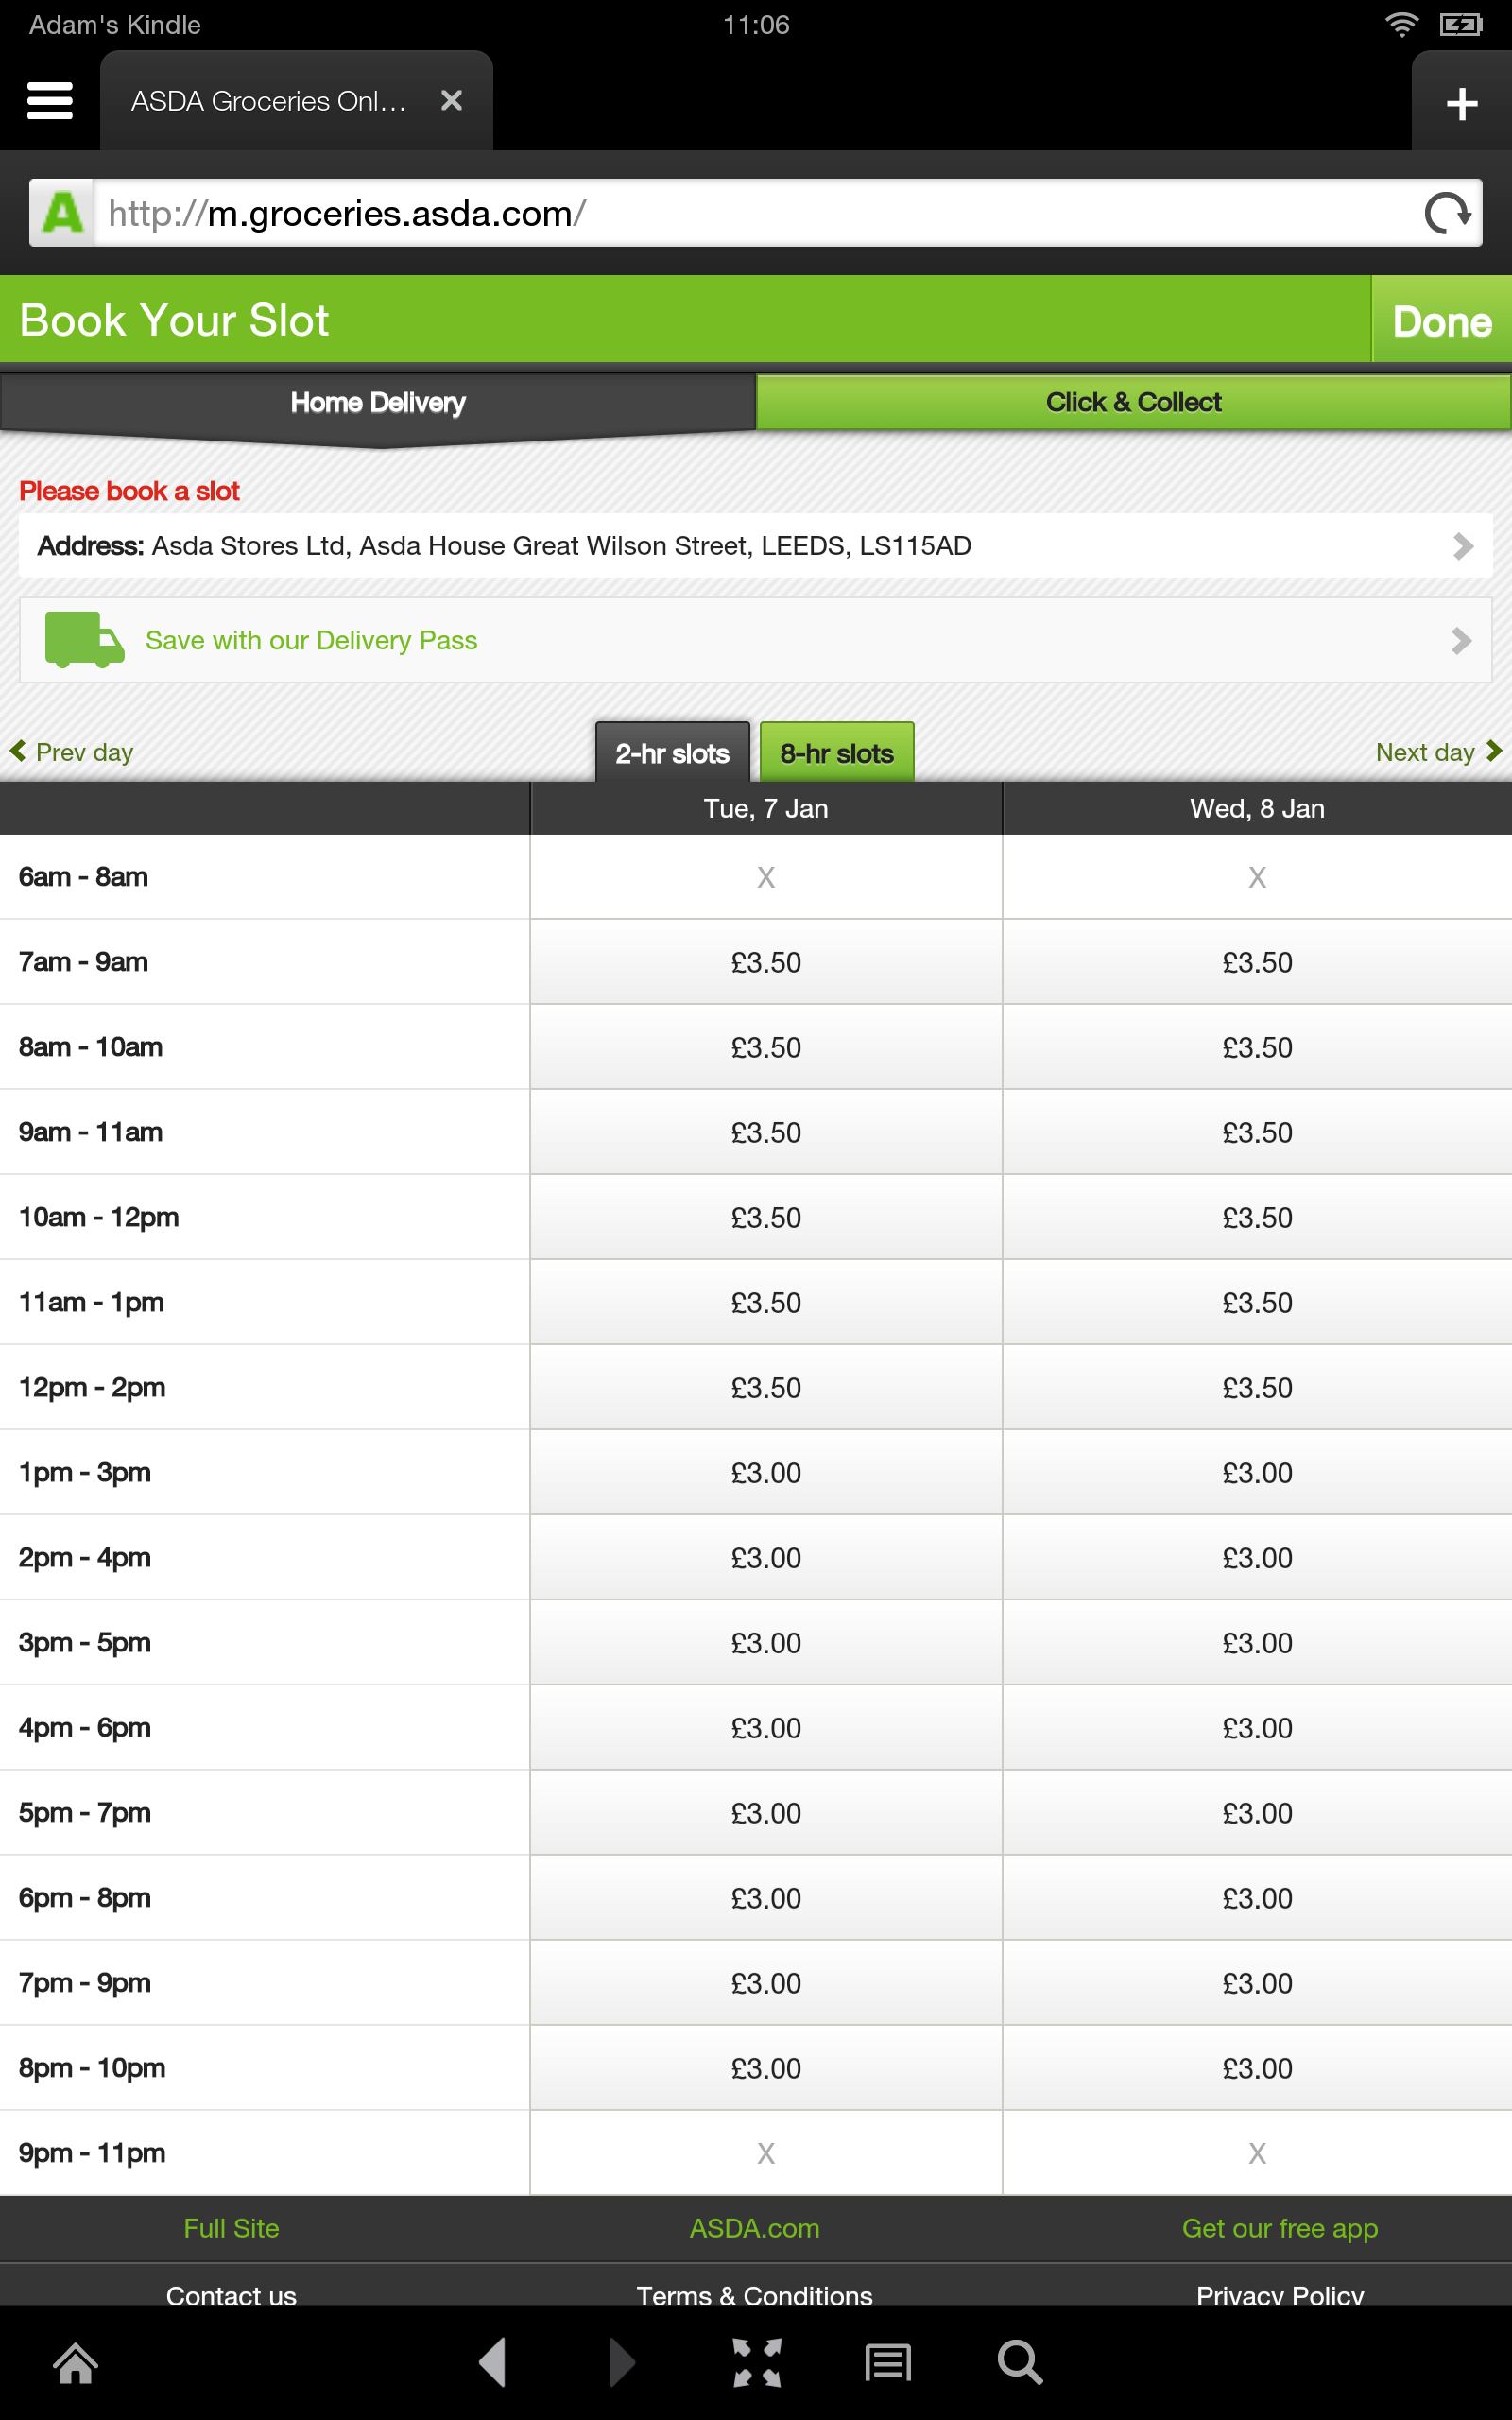This screenshot has height=2420, width=1512.
Task: Select the home icon in bottom navigation
Action: pyautogui.click(x=76, y=2362)
